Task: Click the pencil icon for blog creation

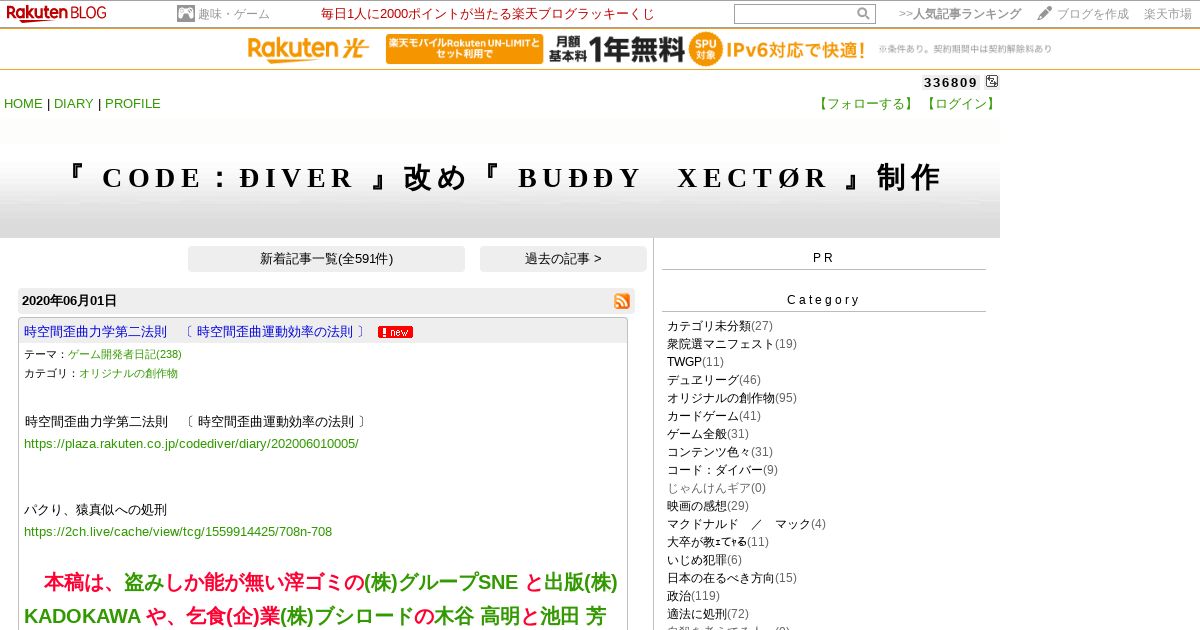Action: click(x=1044, y=14)
